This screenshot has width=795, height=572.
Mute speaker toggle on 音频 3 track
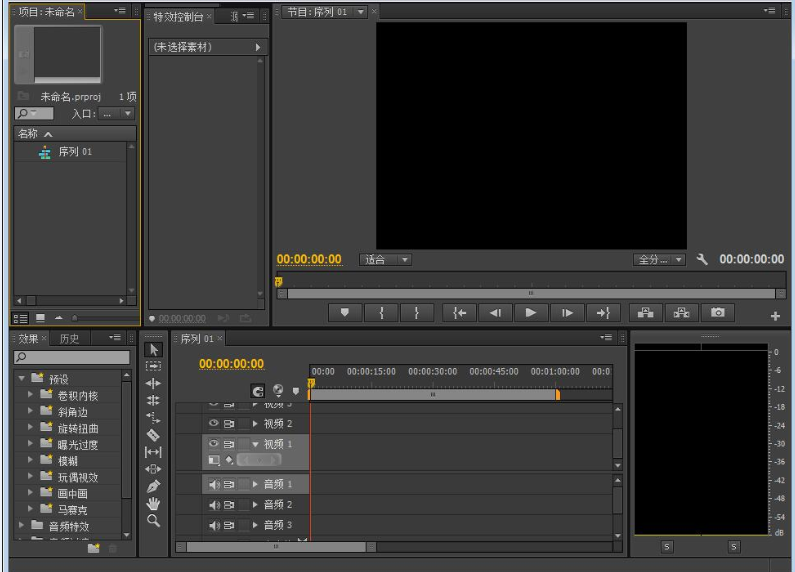[x=214, y=525]
